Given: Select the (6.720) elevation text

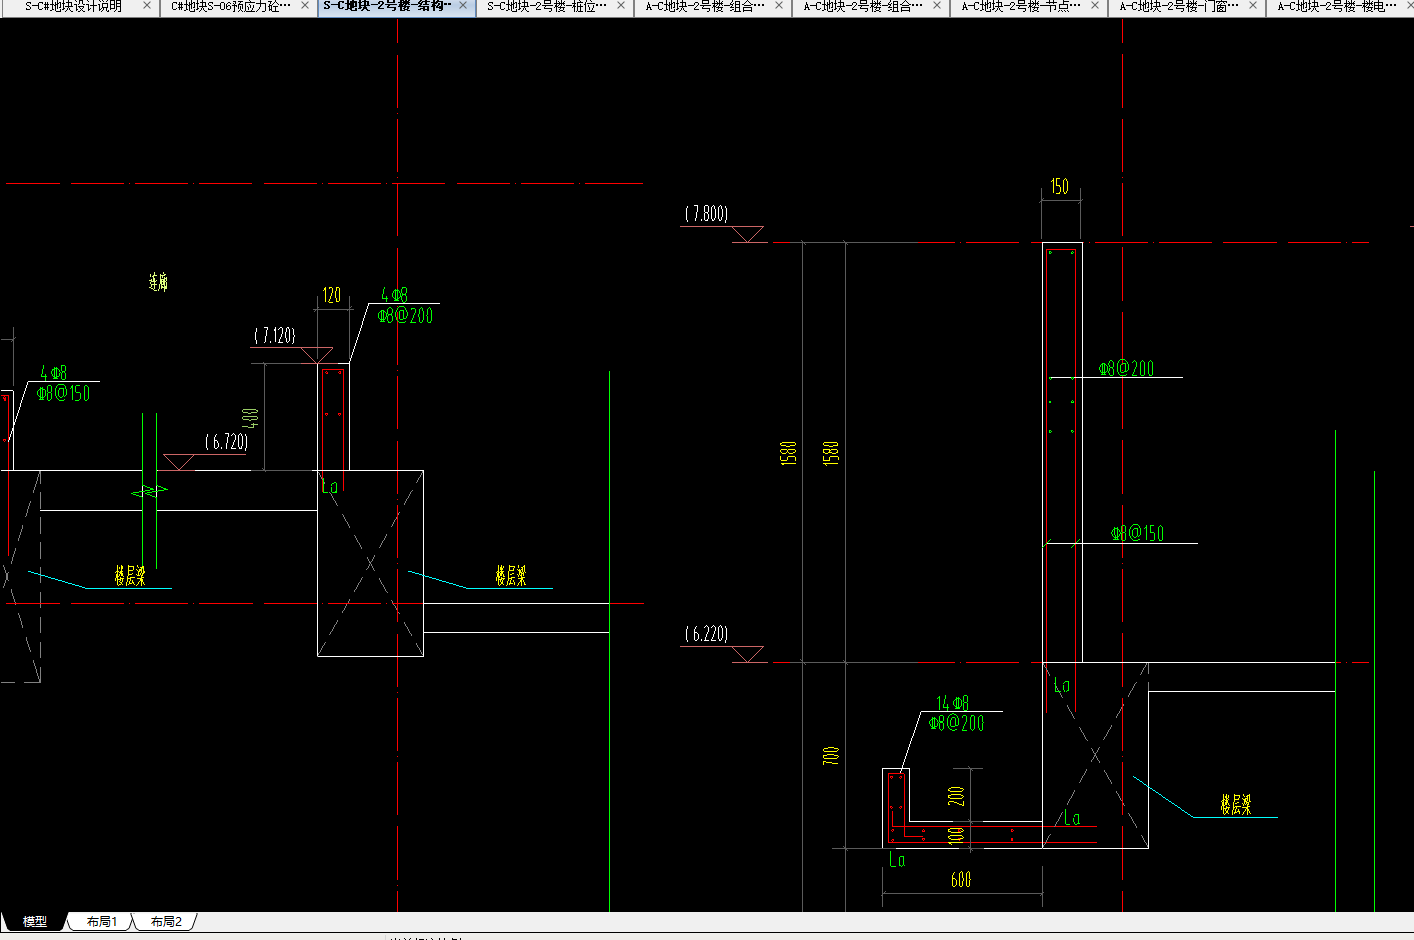Looking at the screenshot, I should [x=227, y=442].
